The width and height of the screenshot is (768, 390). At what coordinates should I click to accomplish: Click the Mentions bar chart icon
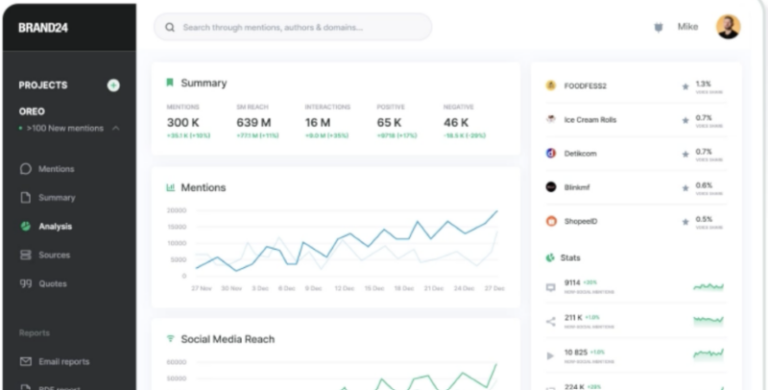pos(170,187)
